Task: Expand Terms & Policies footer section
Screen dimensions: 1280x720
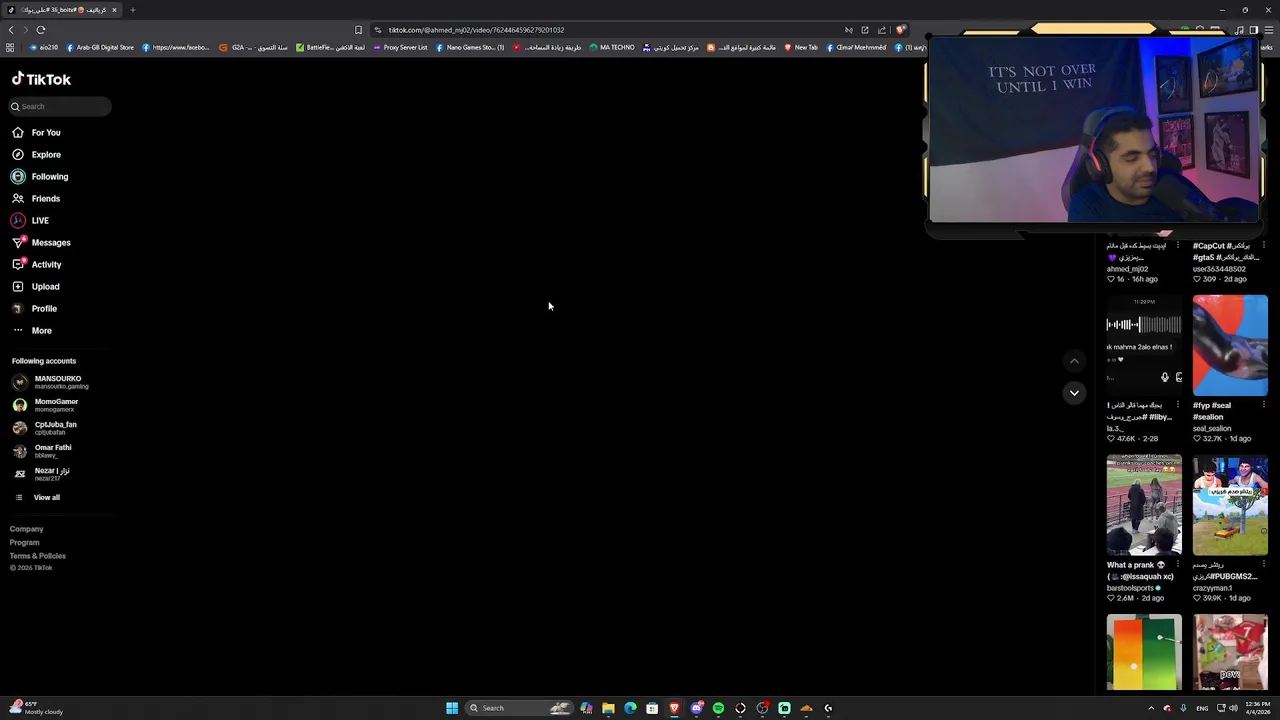Action: click(38, 556)
